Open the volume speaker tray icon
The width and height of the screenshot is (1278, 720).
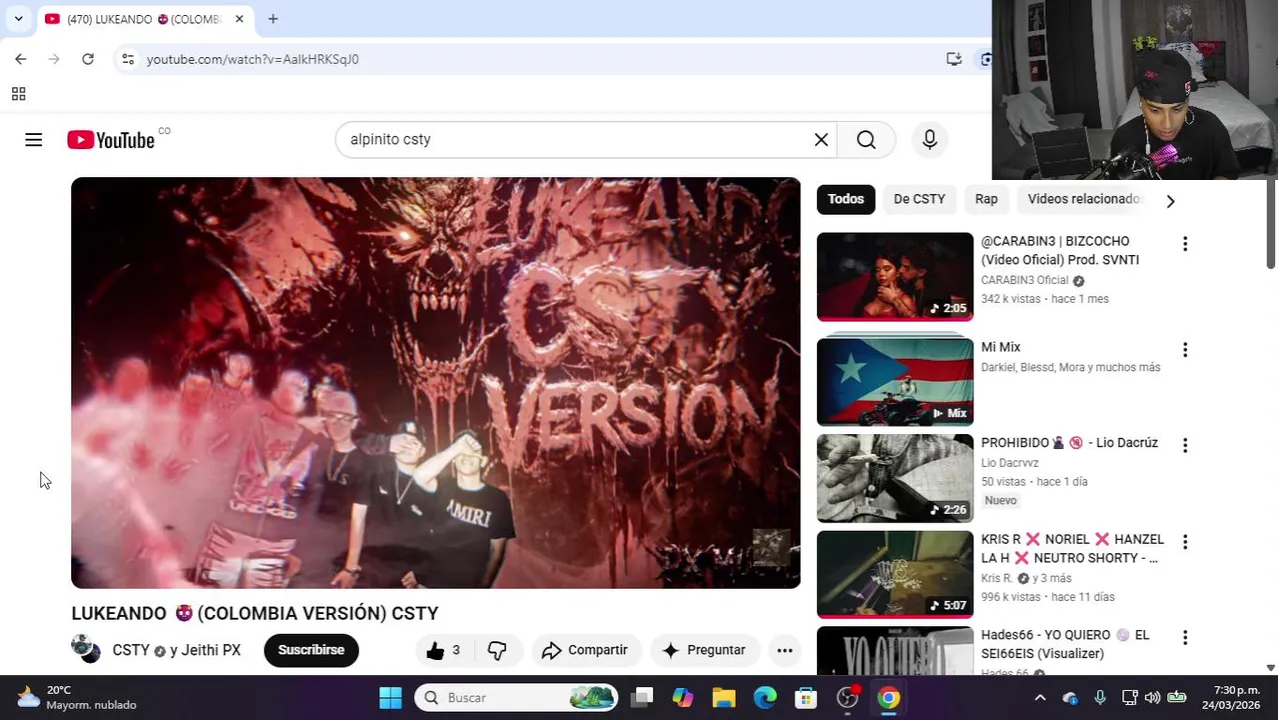1153,698
